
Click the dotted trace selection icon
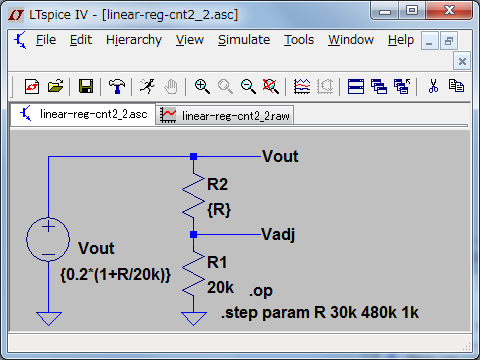click(325, 87)
